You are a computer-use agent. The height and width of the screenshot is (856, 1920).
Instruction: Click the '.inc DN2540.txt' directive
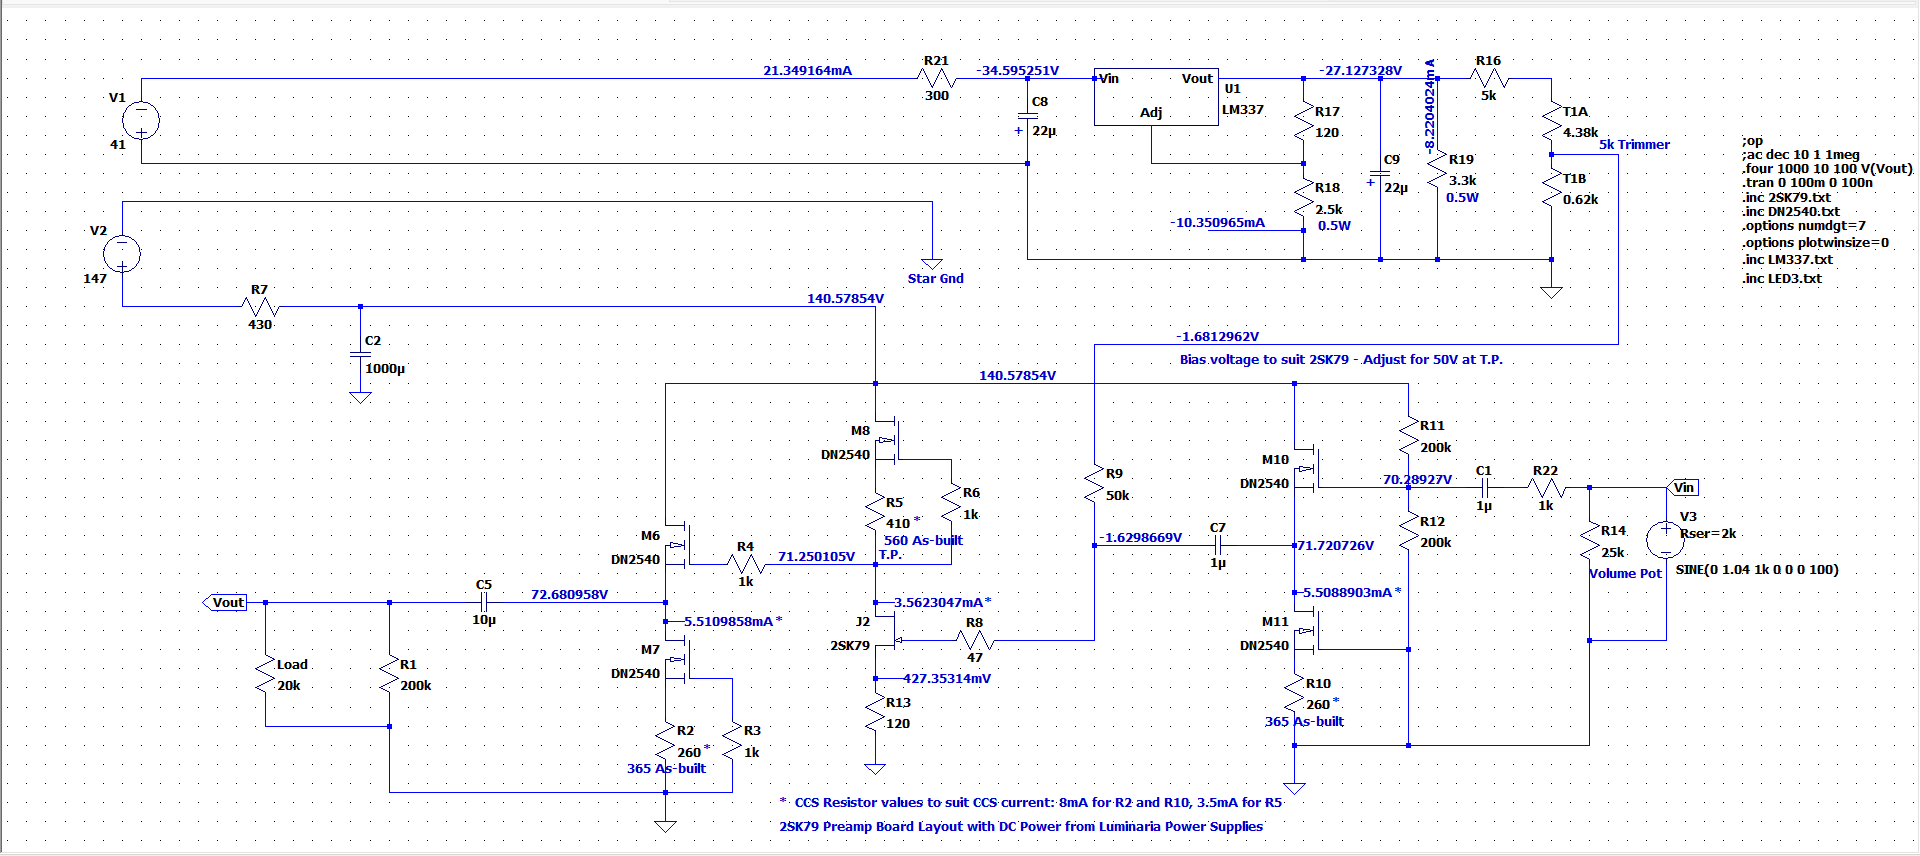point(1791,211)
